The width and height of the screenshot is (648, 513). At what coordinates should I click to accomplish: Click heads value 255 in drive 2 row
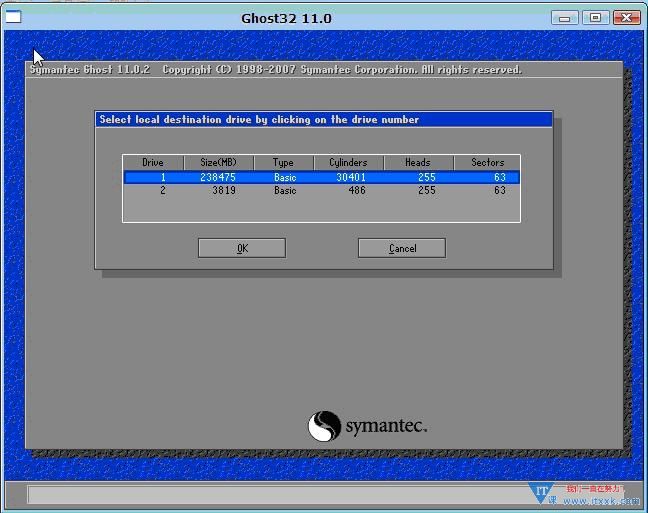pos(426,190)
